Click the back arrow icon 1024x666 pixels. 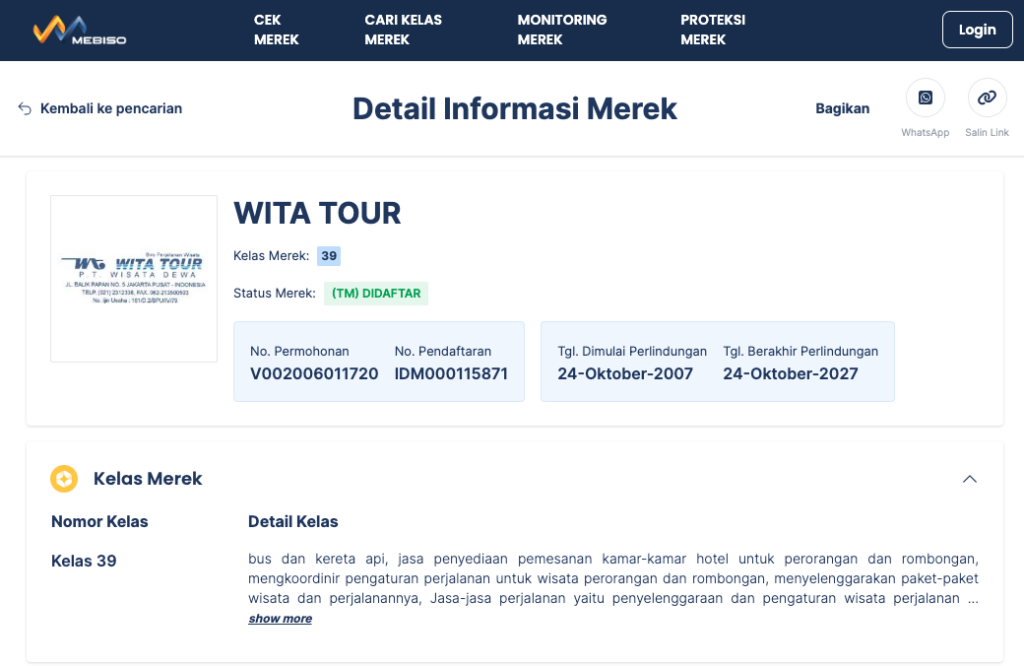[x=25, y=108]
